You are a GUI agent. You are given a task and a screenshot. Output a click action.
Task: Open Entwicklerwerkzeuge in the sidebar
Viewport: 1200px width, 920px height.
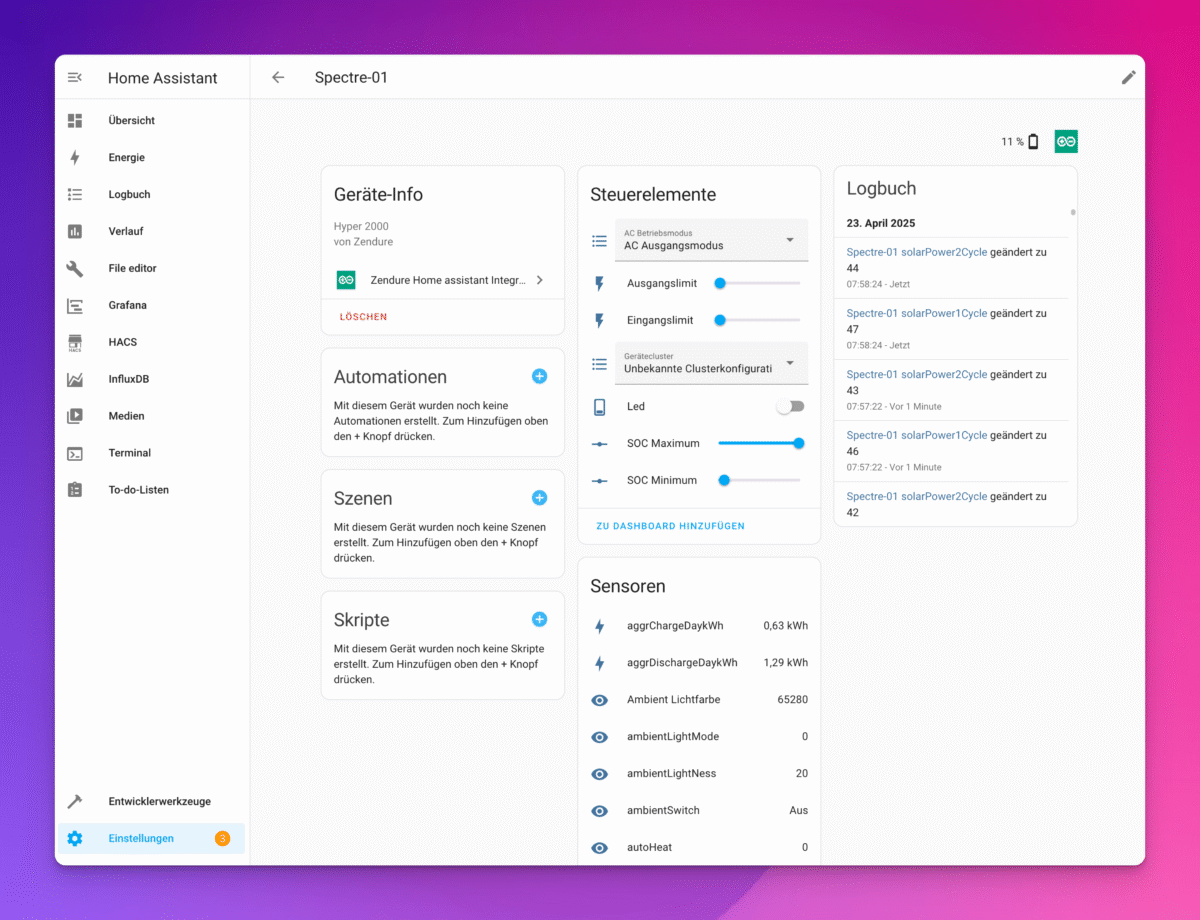pos(160,802)
